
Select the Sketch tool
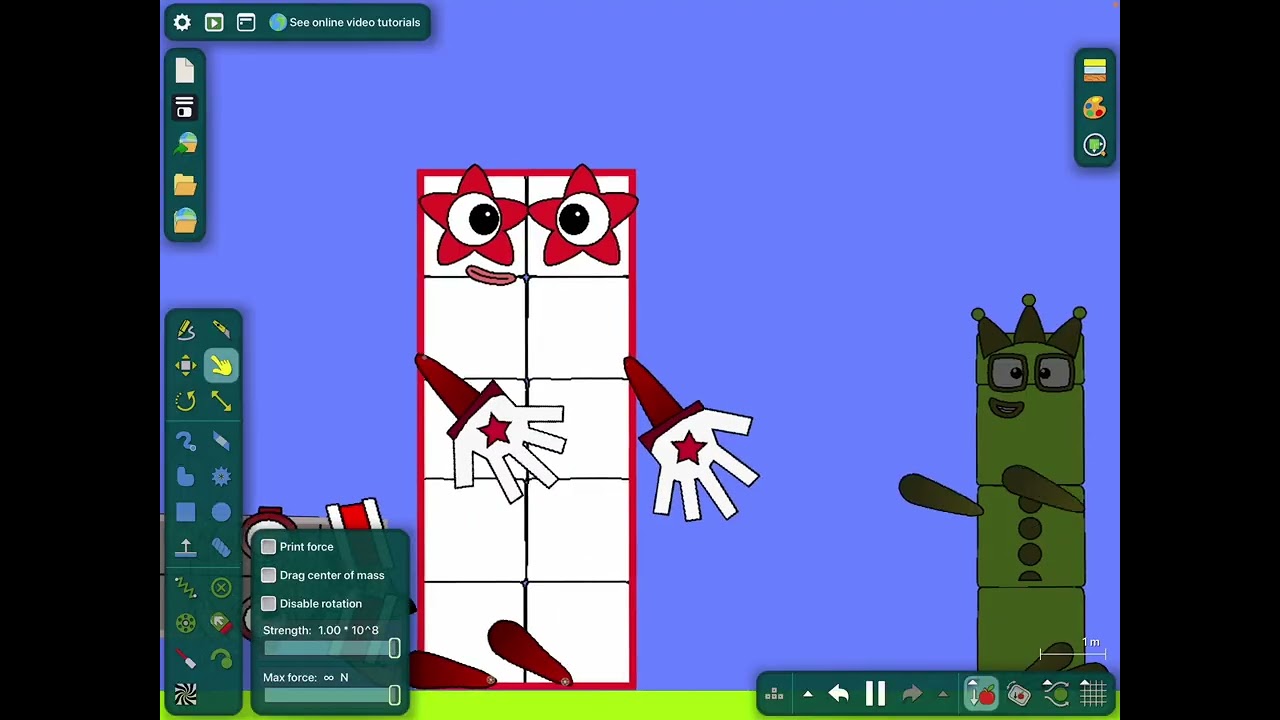click(186, 330)
